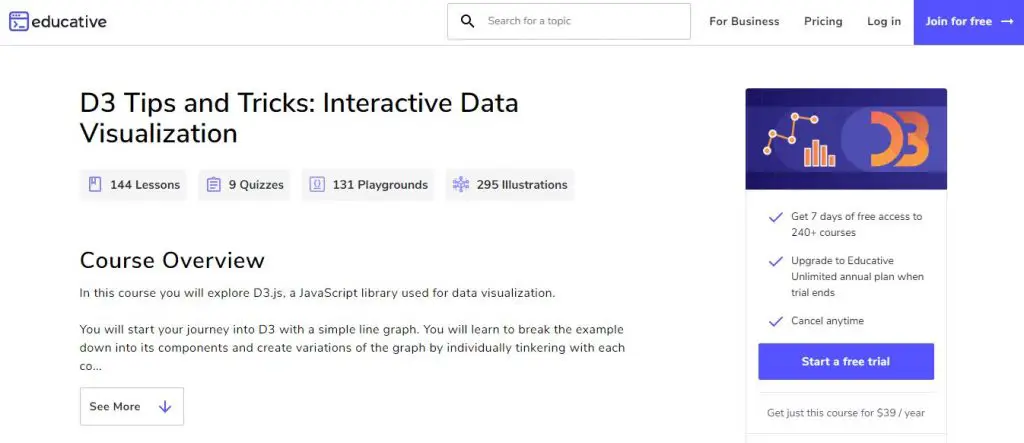
Task: Click the Quizzes clipboard icon
Action: click(214, 184)
